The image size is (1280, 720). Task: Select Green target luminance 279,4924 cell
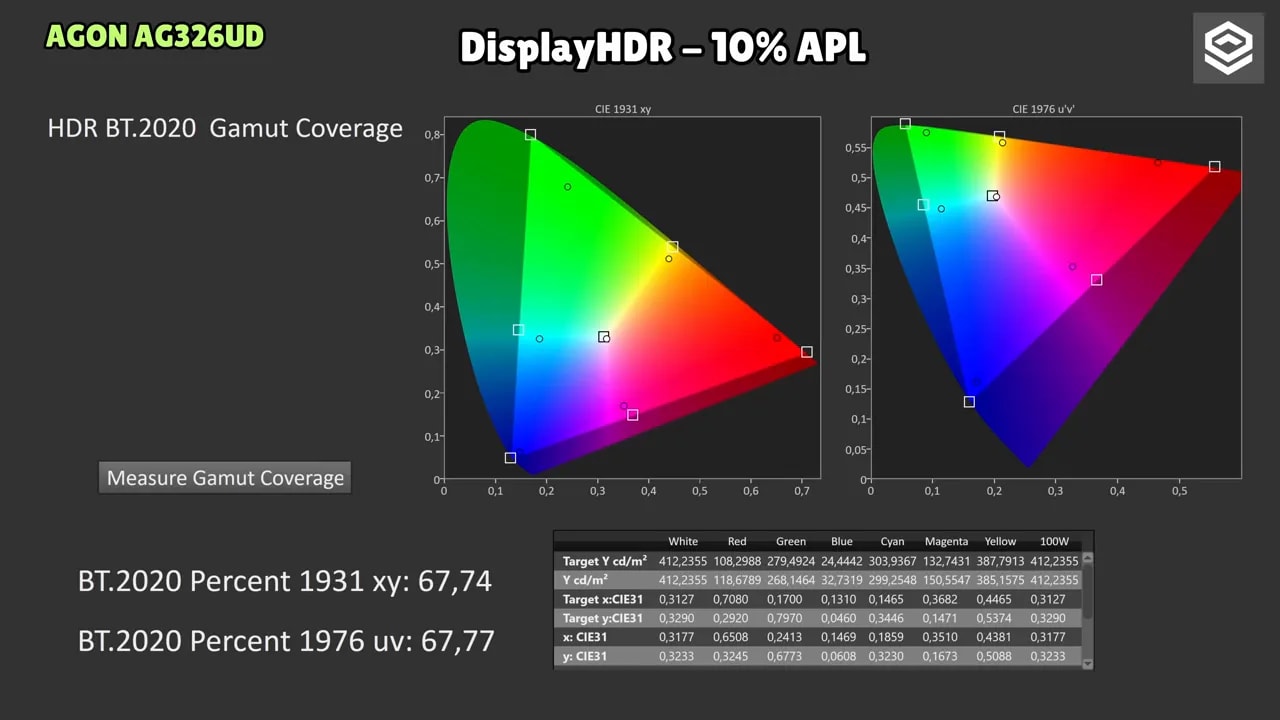point(791,561)
